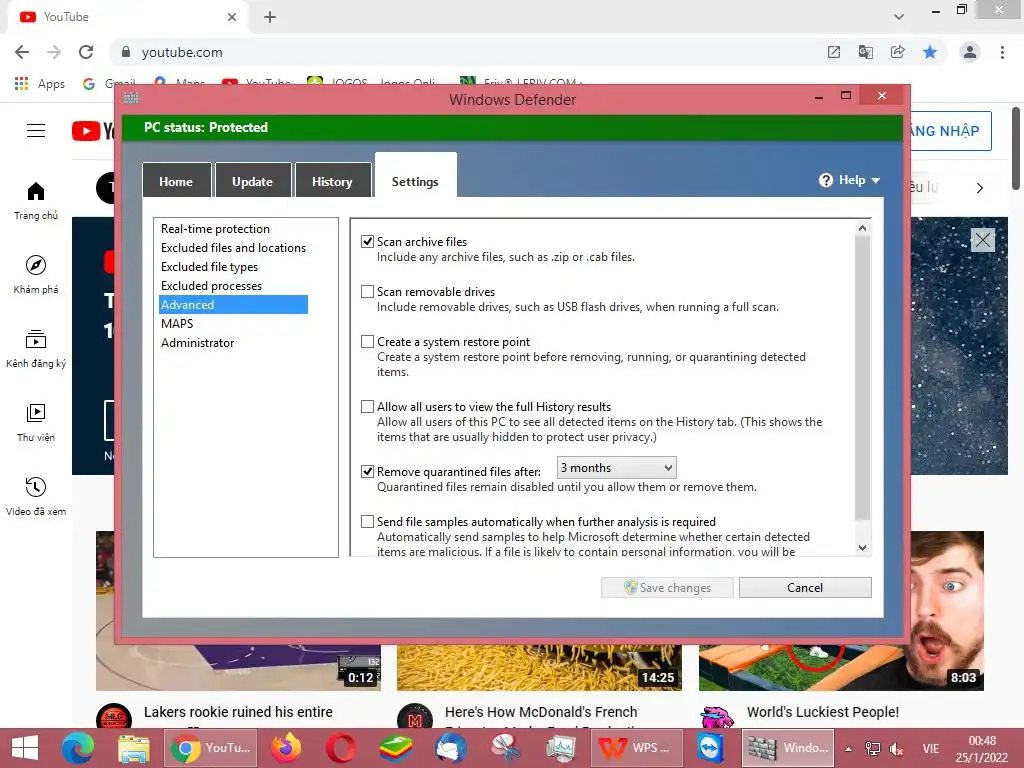Select Real-time protection in settings list
The height and width of the screenshot is (768, 1024).
pos(216,229)
